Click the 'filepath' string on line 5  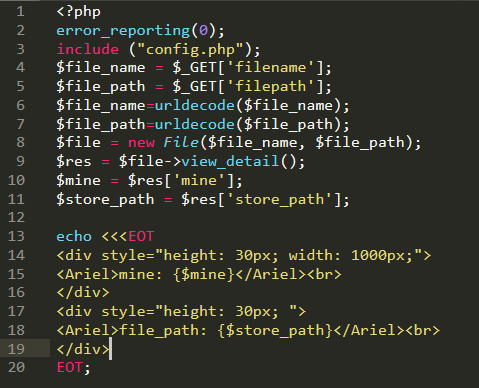click(x=271, y=86)
